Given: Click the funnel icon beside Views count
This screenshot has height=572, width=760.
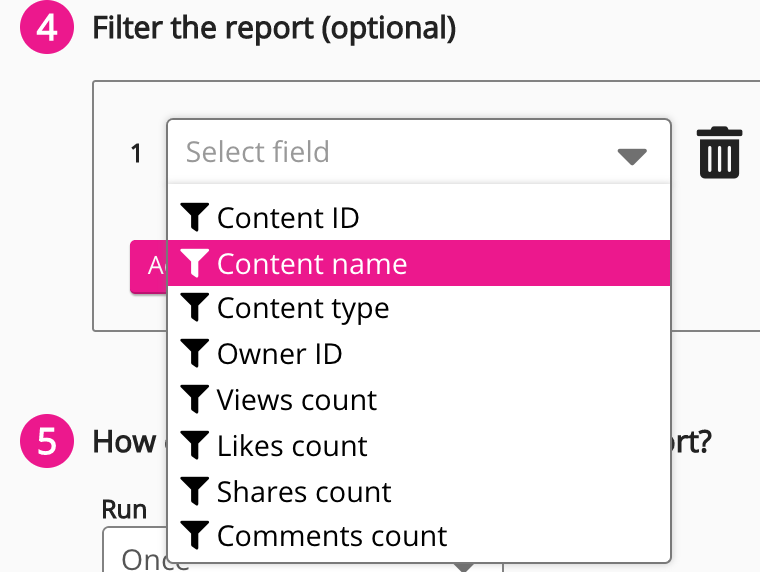Looking at the screenshot, I should click(x=195, y=400).
